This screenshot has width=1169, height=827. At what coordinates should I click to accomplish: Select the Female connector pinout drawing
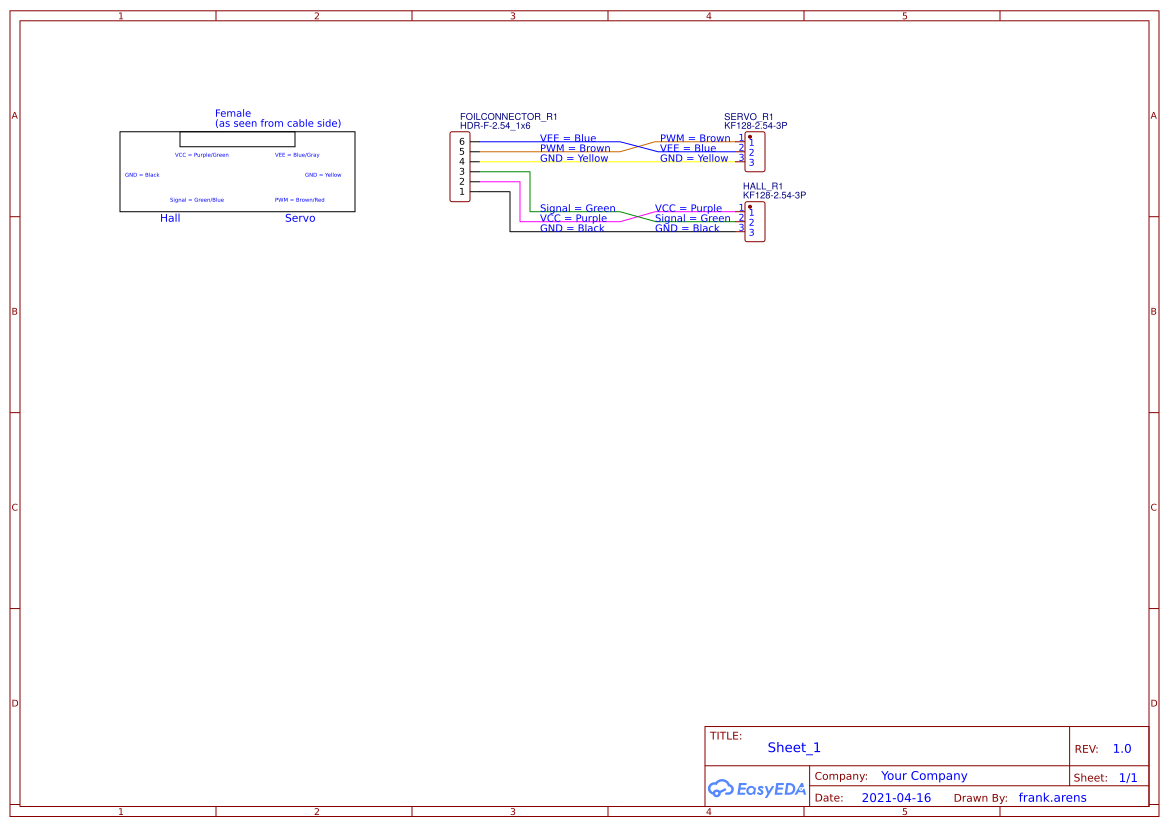pos(236,170)
